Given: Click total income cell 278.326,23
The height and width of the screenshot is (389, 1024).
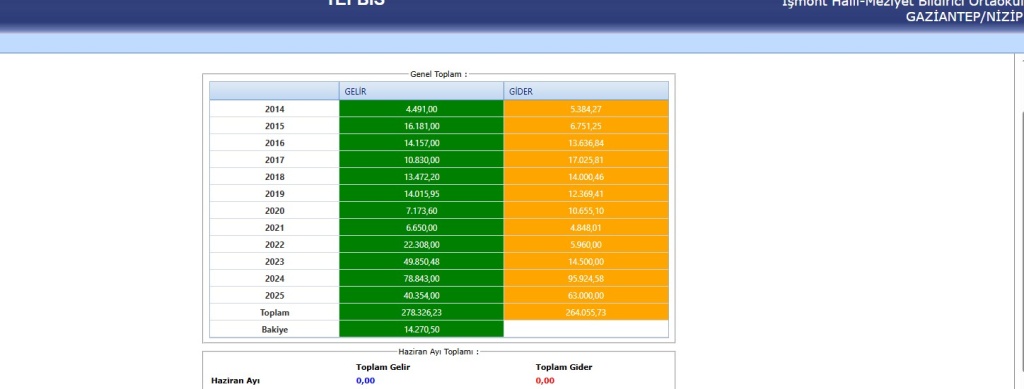Looking at the screenshot, I should click(421, 313).
